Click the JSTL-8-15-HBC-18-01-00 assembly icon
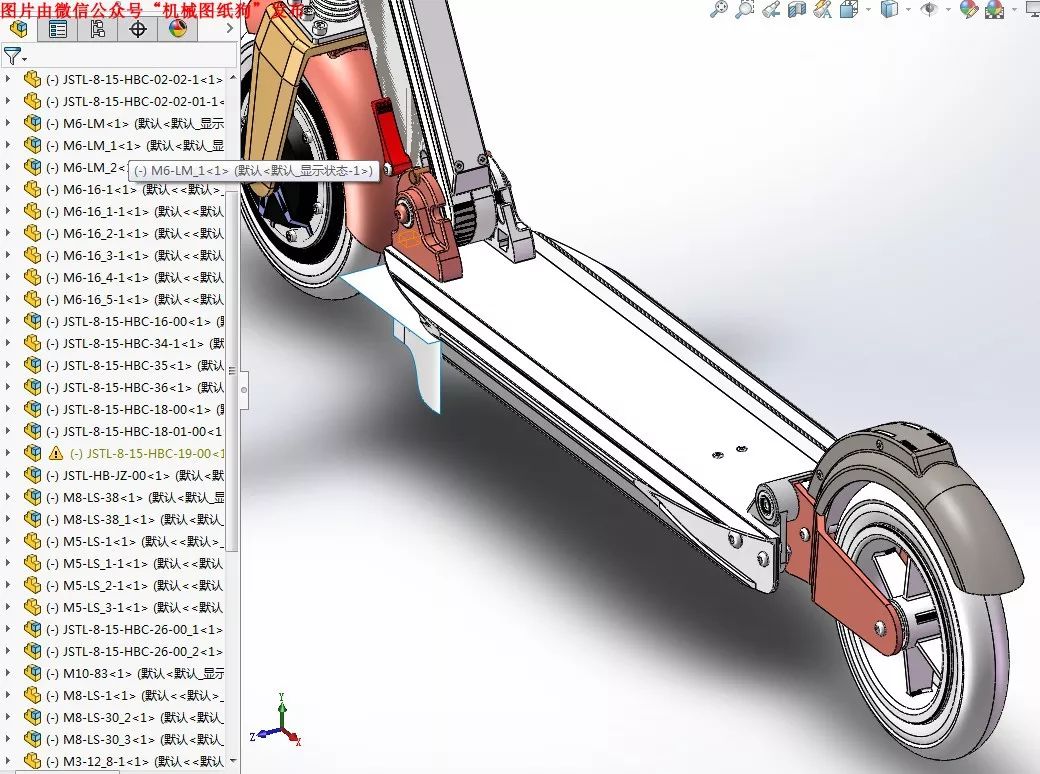Image resolution: width=1040 pixels, height=774 pixels. click(x=32, y=431)
